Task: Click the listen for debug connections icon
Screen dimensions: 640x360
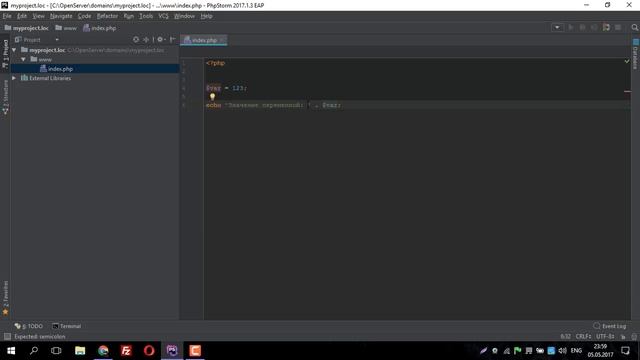Action: tap(606, 27)
